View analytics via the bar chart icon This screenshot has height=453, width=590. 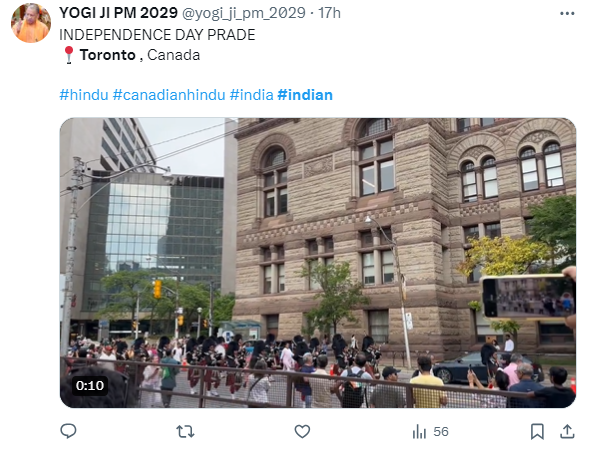pos(419,432)
